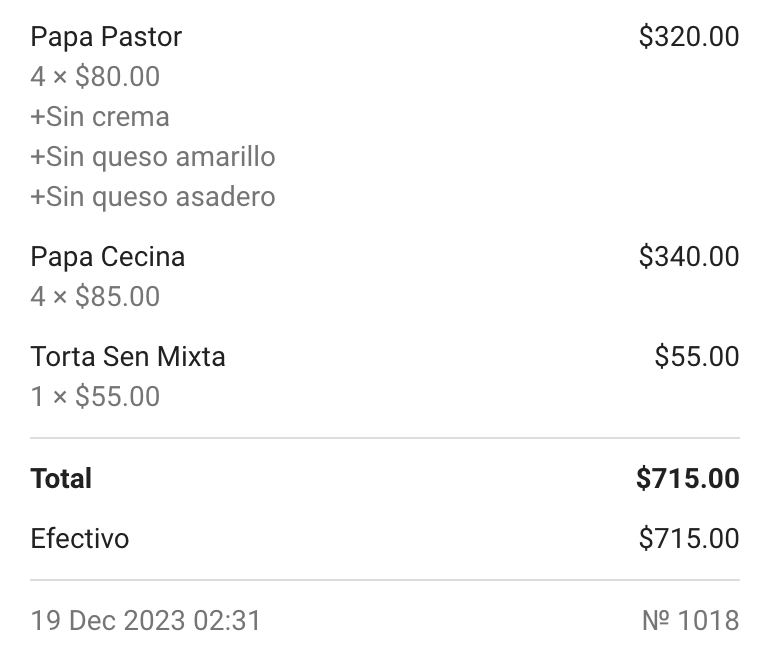Select the $340.00 Papa Cecina price
Image resolution: width=768 pixels, height=658 pixels.
coord(688,257)
